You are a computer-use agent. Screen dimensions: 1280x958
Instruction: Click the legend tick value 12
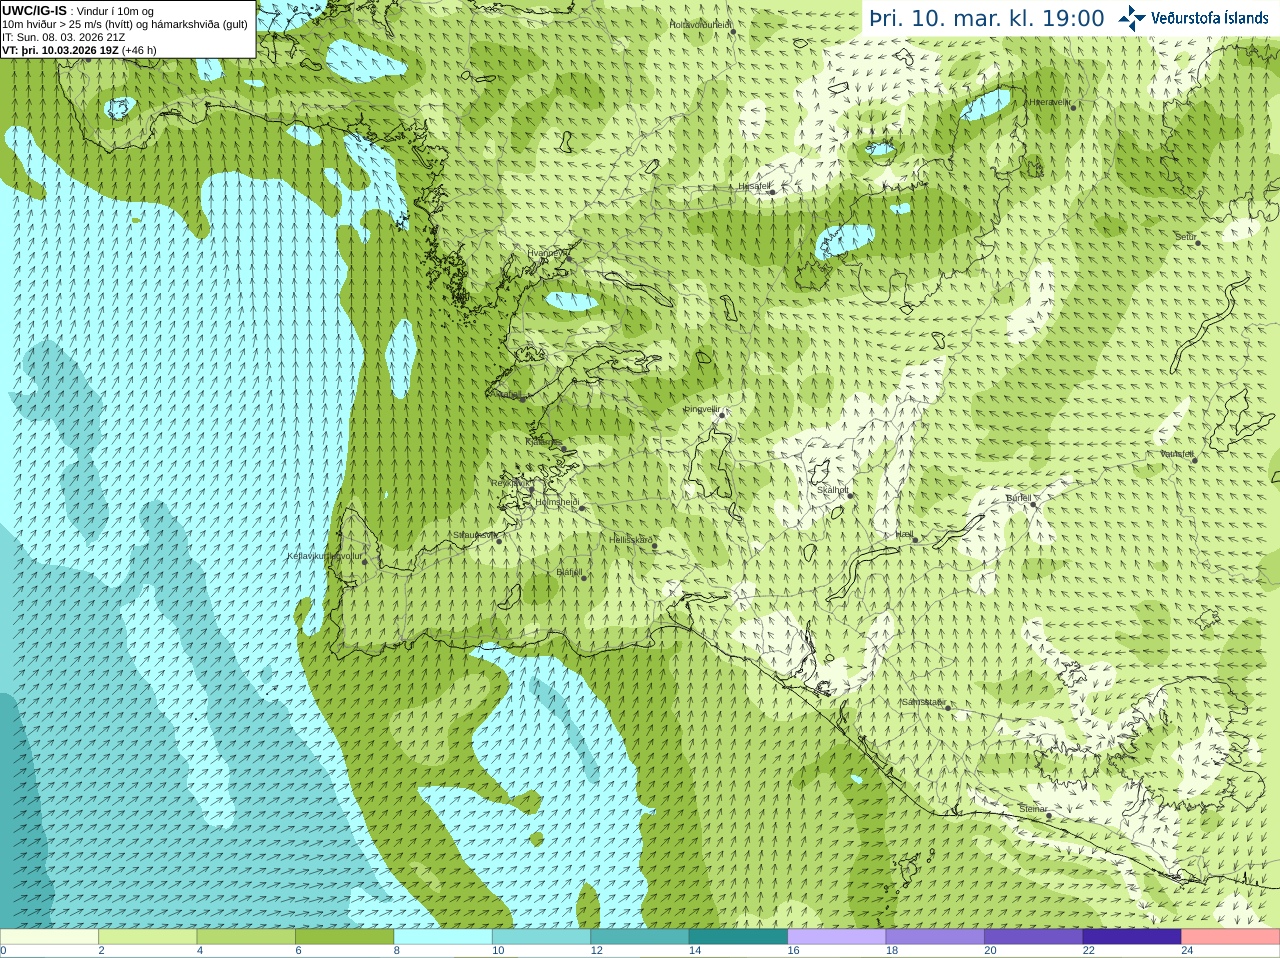pyautogui.click(x=596, y=951)
